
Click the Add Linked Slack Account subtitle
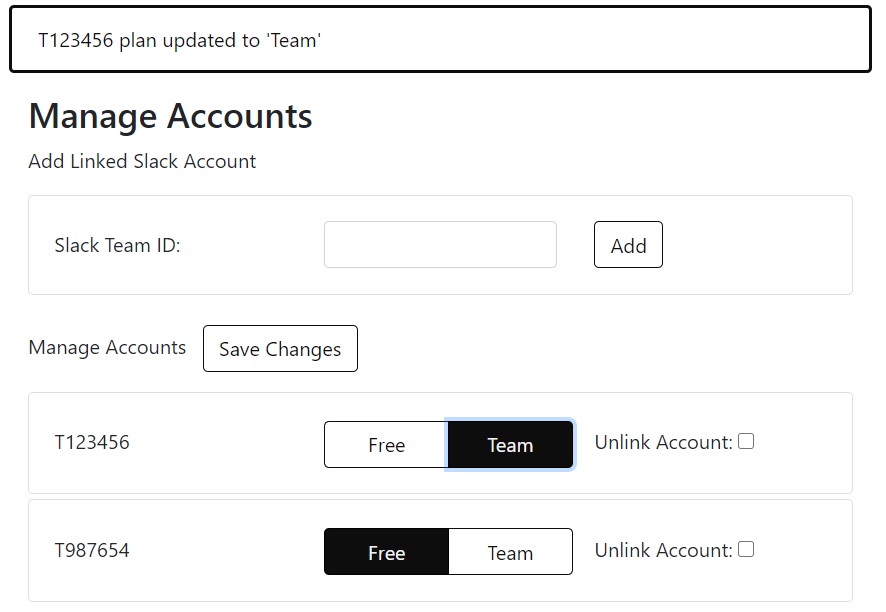pyautogui.click(x=142, y=162)
